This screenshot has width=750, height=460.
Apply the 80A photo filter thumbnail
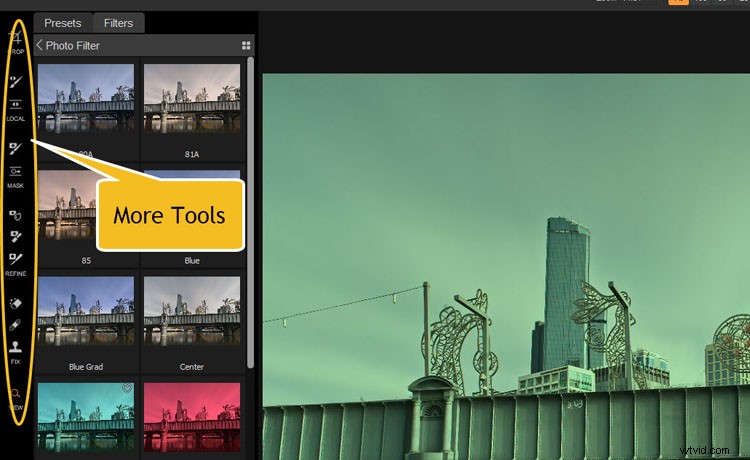(86, 99)
